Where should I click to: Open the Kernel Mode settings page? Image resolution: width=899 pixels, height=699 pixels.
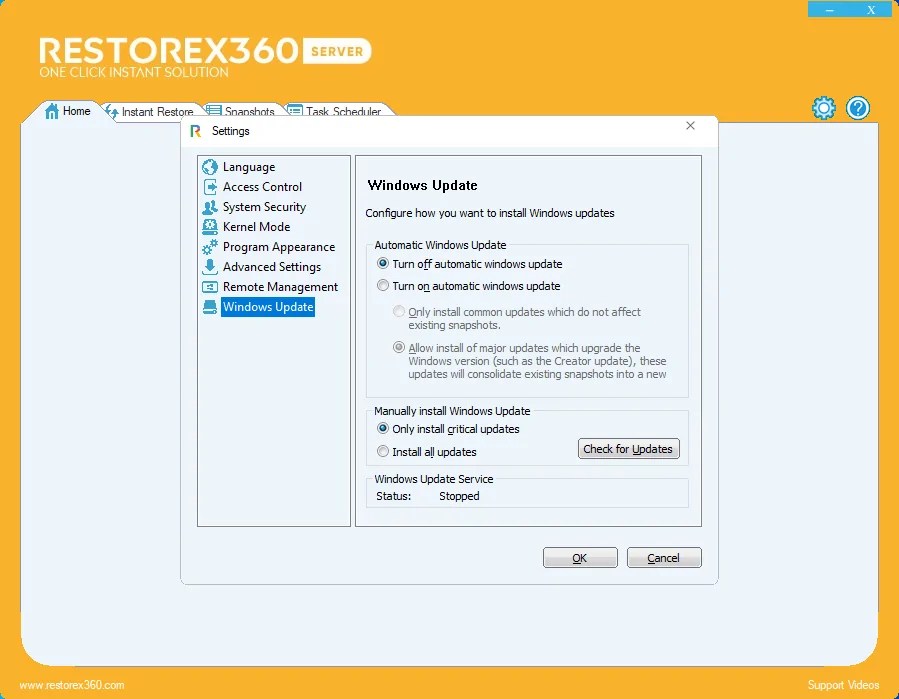[256, 227]
